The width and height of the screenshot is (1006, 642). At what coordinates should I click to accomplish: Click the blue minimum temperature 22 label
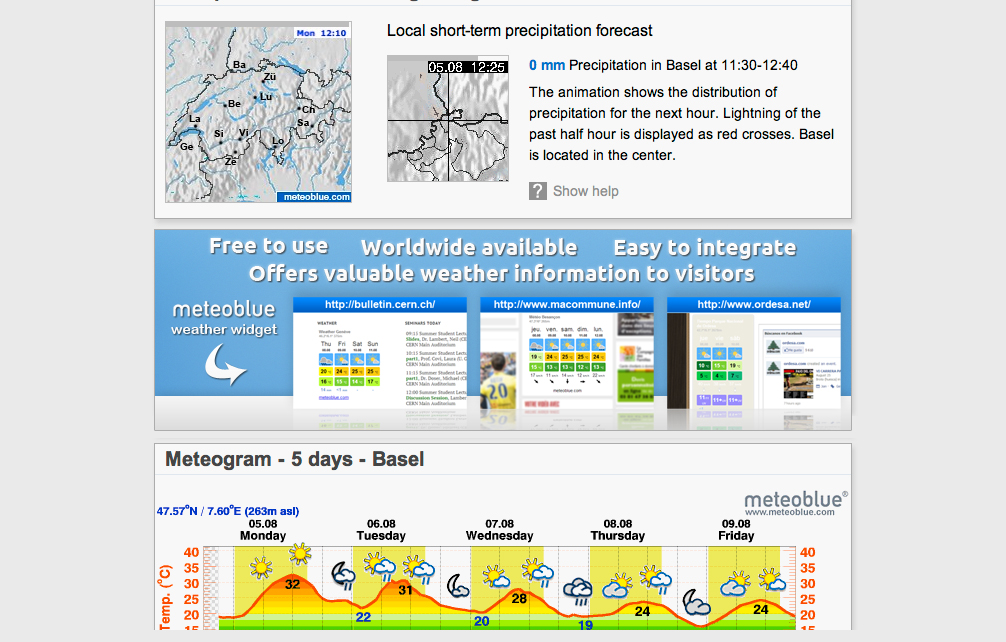point(363,617)
